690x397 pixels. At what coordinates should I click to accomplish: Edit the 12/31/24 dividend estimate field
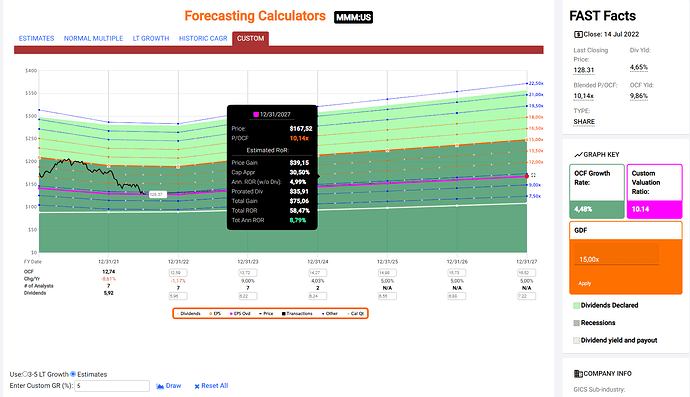[317, 296]
